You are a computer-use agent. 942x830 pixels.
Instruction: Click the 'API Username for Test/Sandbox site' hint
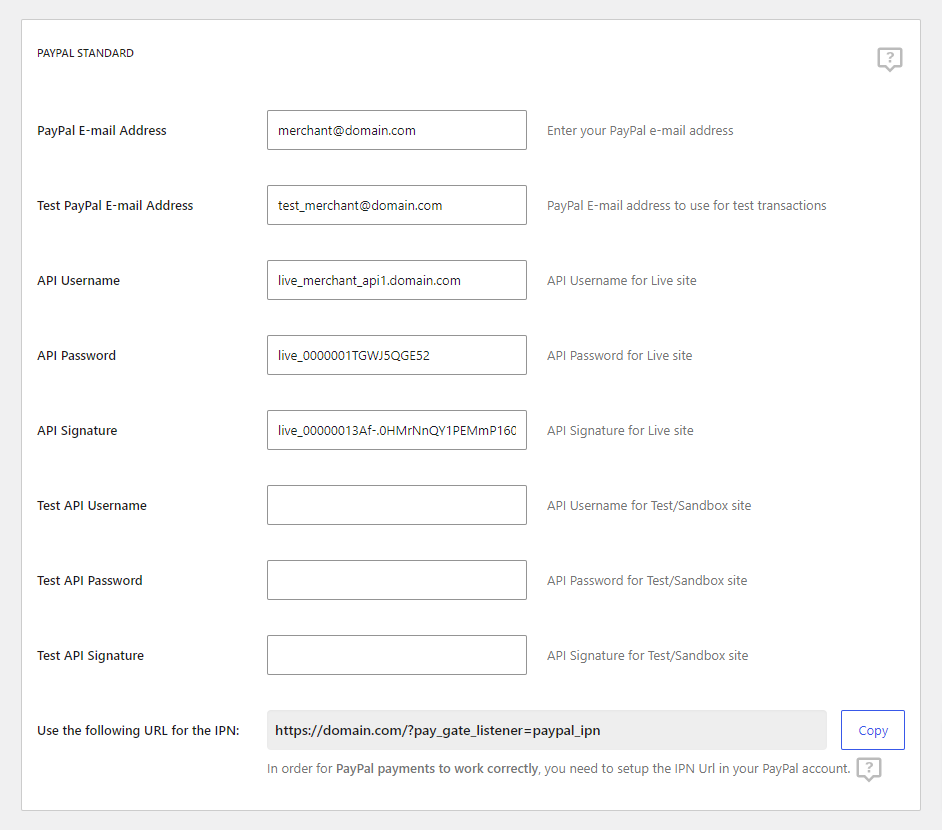point(649,506)
